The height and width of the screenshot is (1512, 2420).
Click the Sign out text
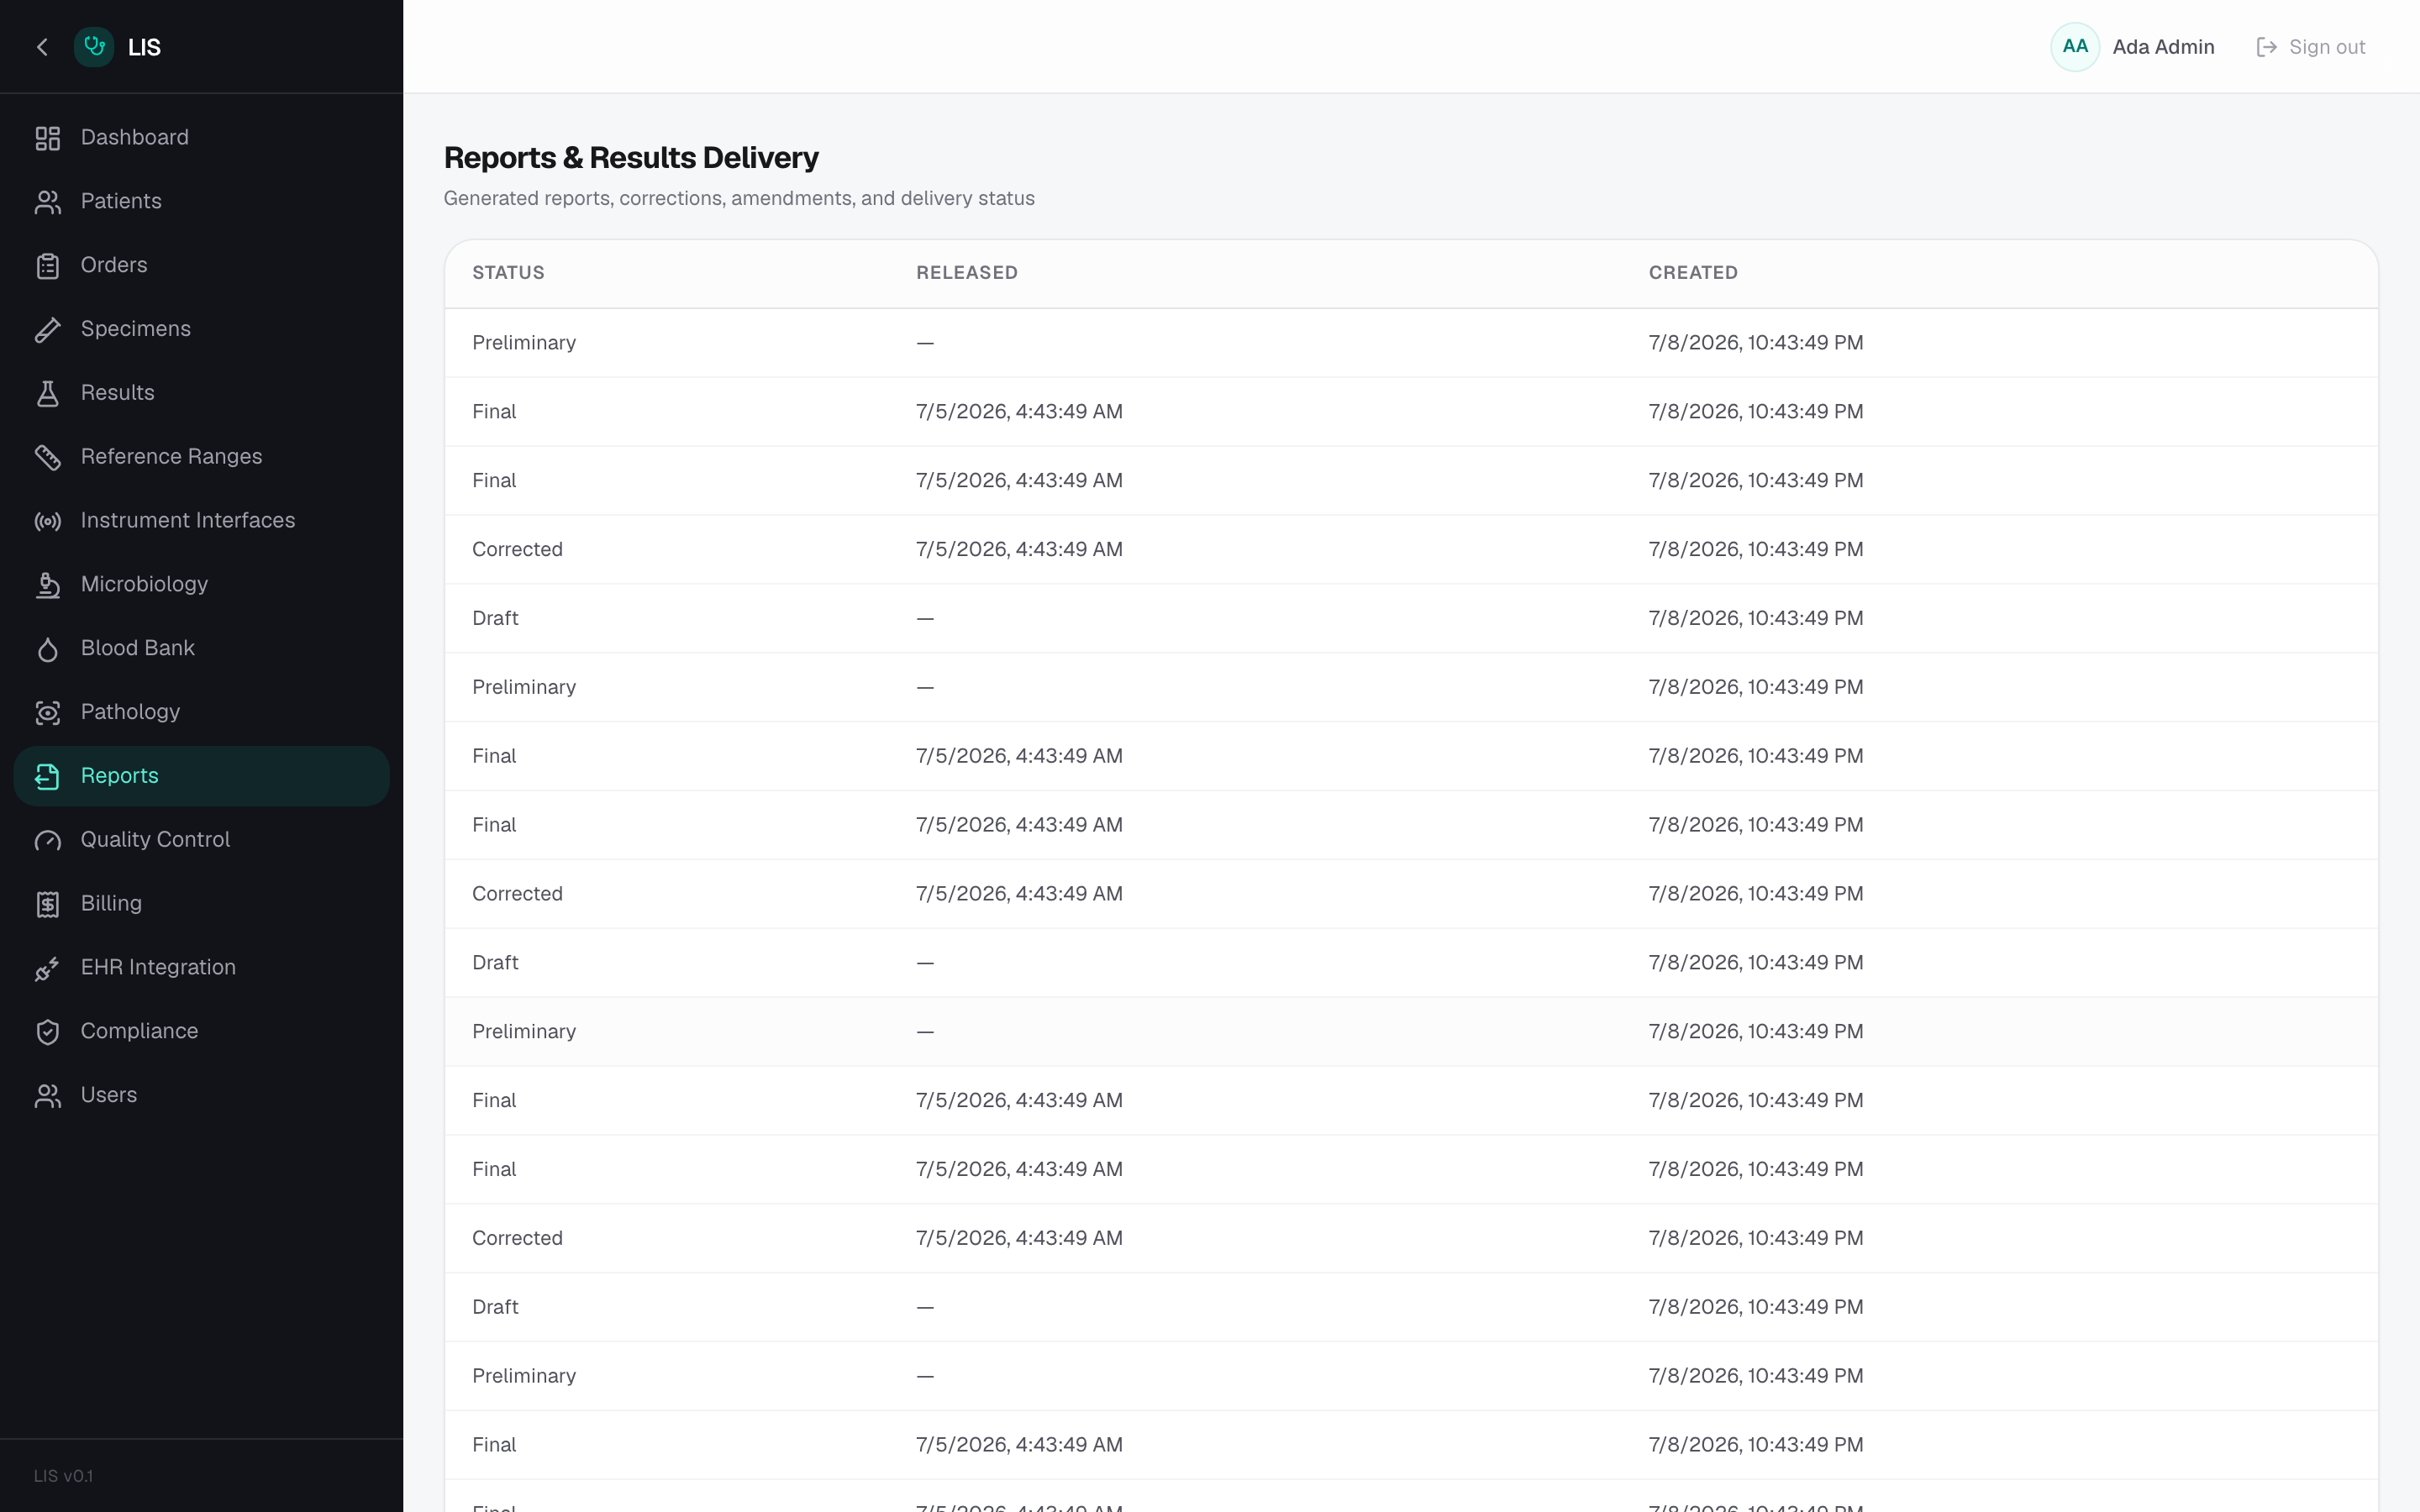point(2326,47)
